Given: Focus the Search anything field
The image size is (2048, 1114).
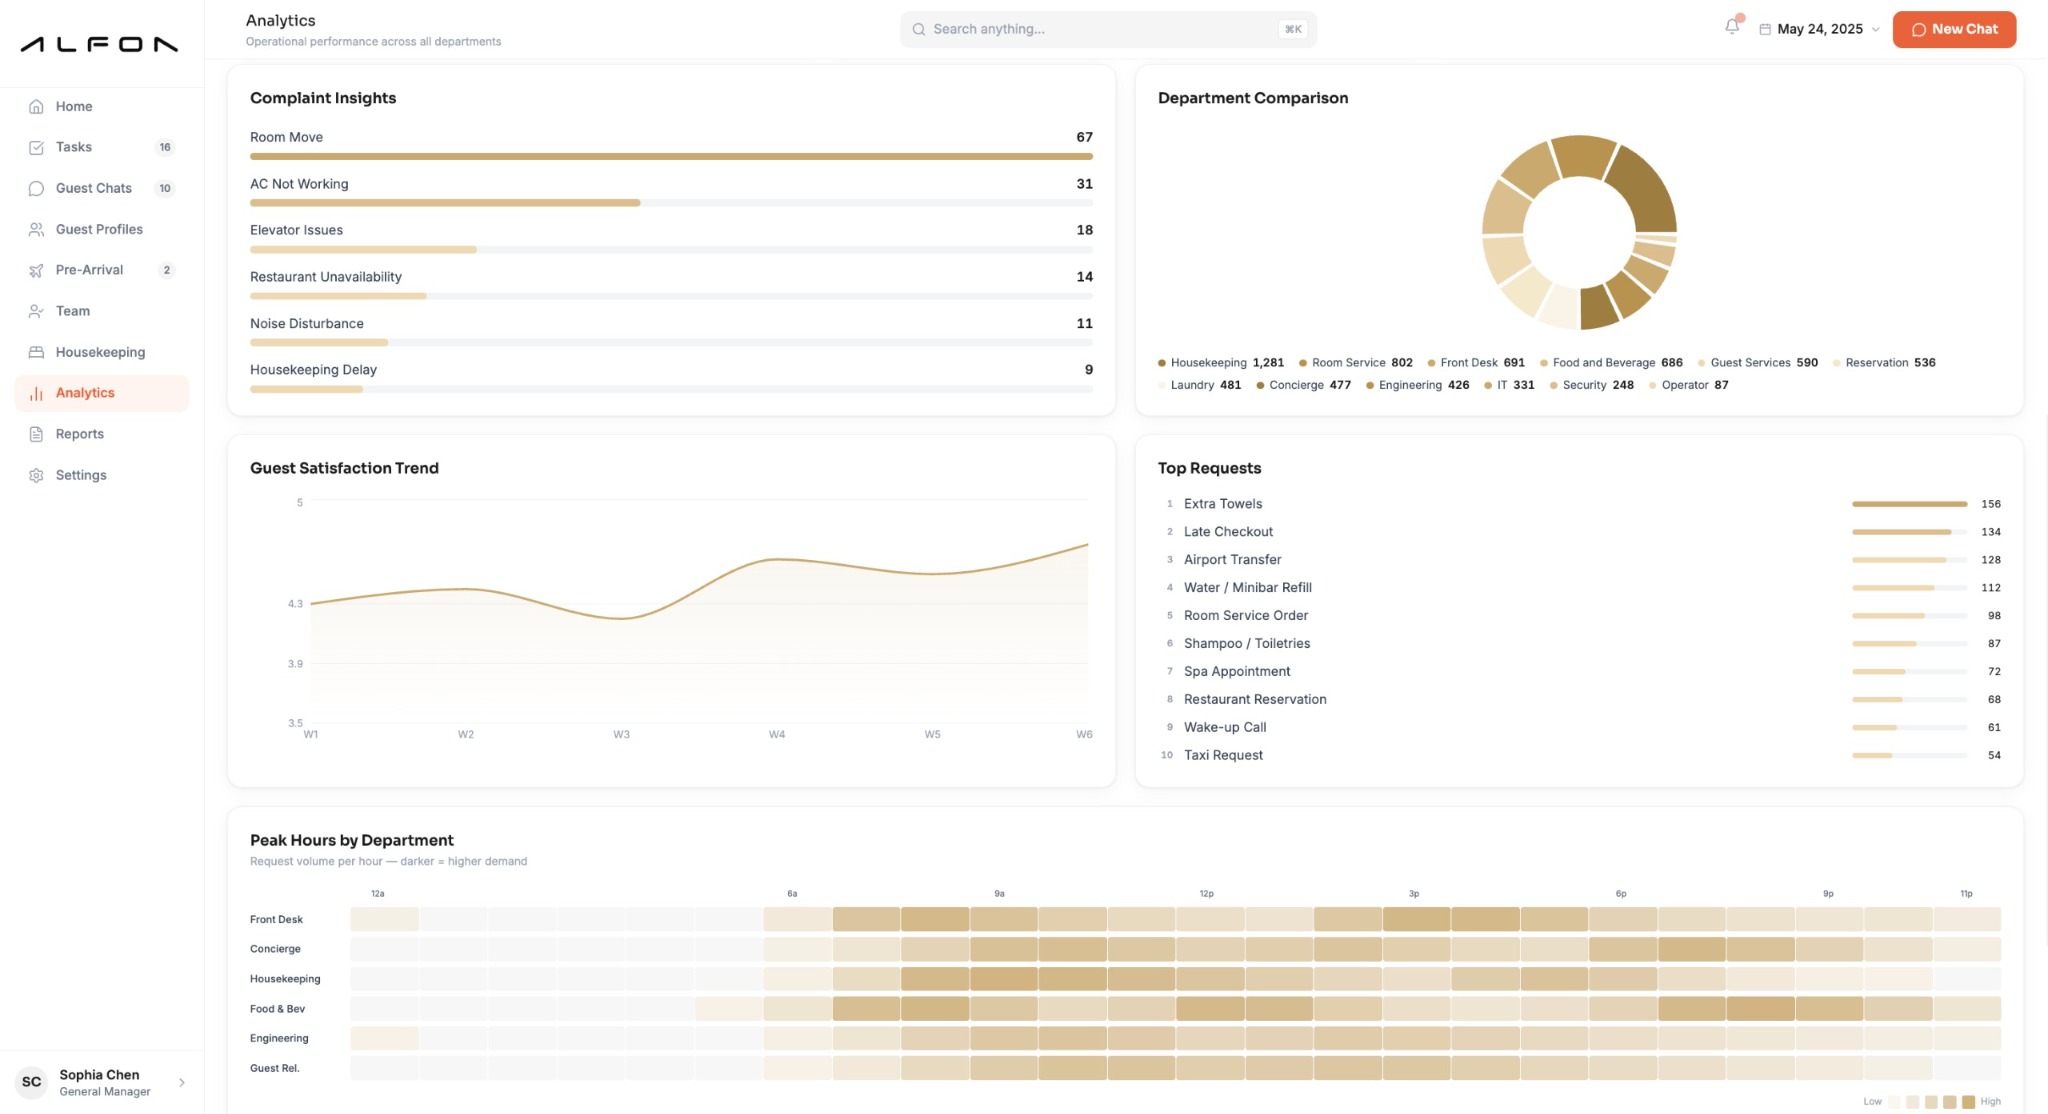Looking at the screenshot, I should click(x=1108, y=29).
